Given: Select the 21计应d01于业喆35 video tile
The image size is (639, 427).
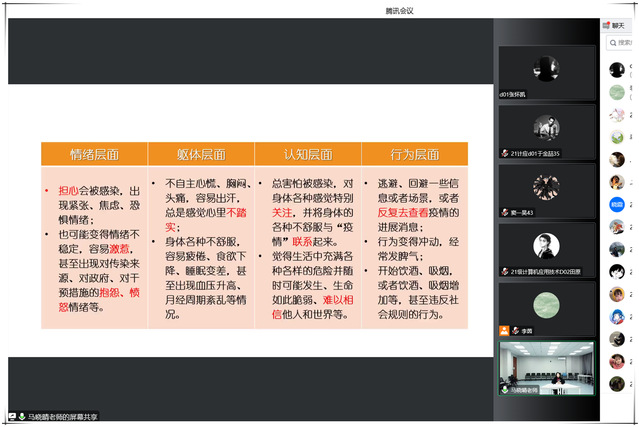Looking at the screenshot, I should click(x=546, y=131).
